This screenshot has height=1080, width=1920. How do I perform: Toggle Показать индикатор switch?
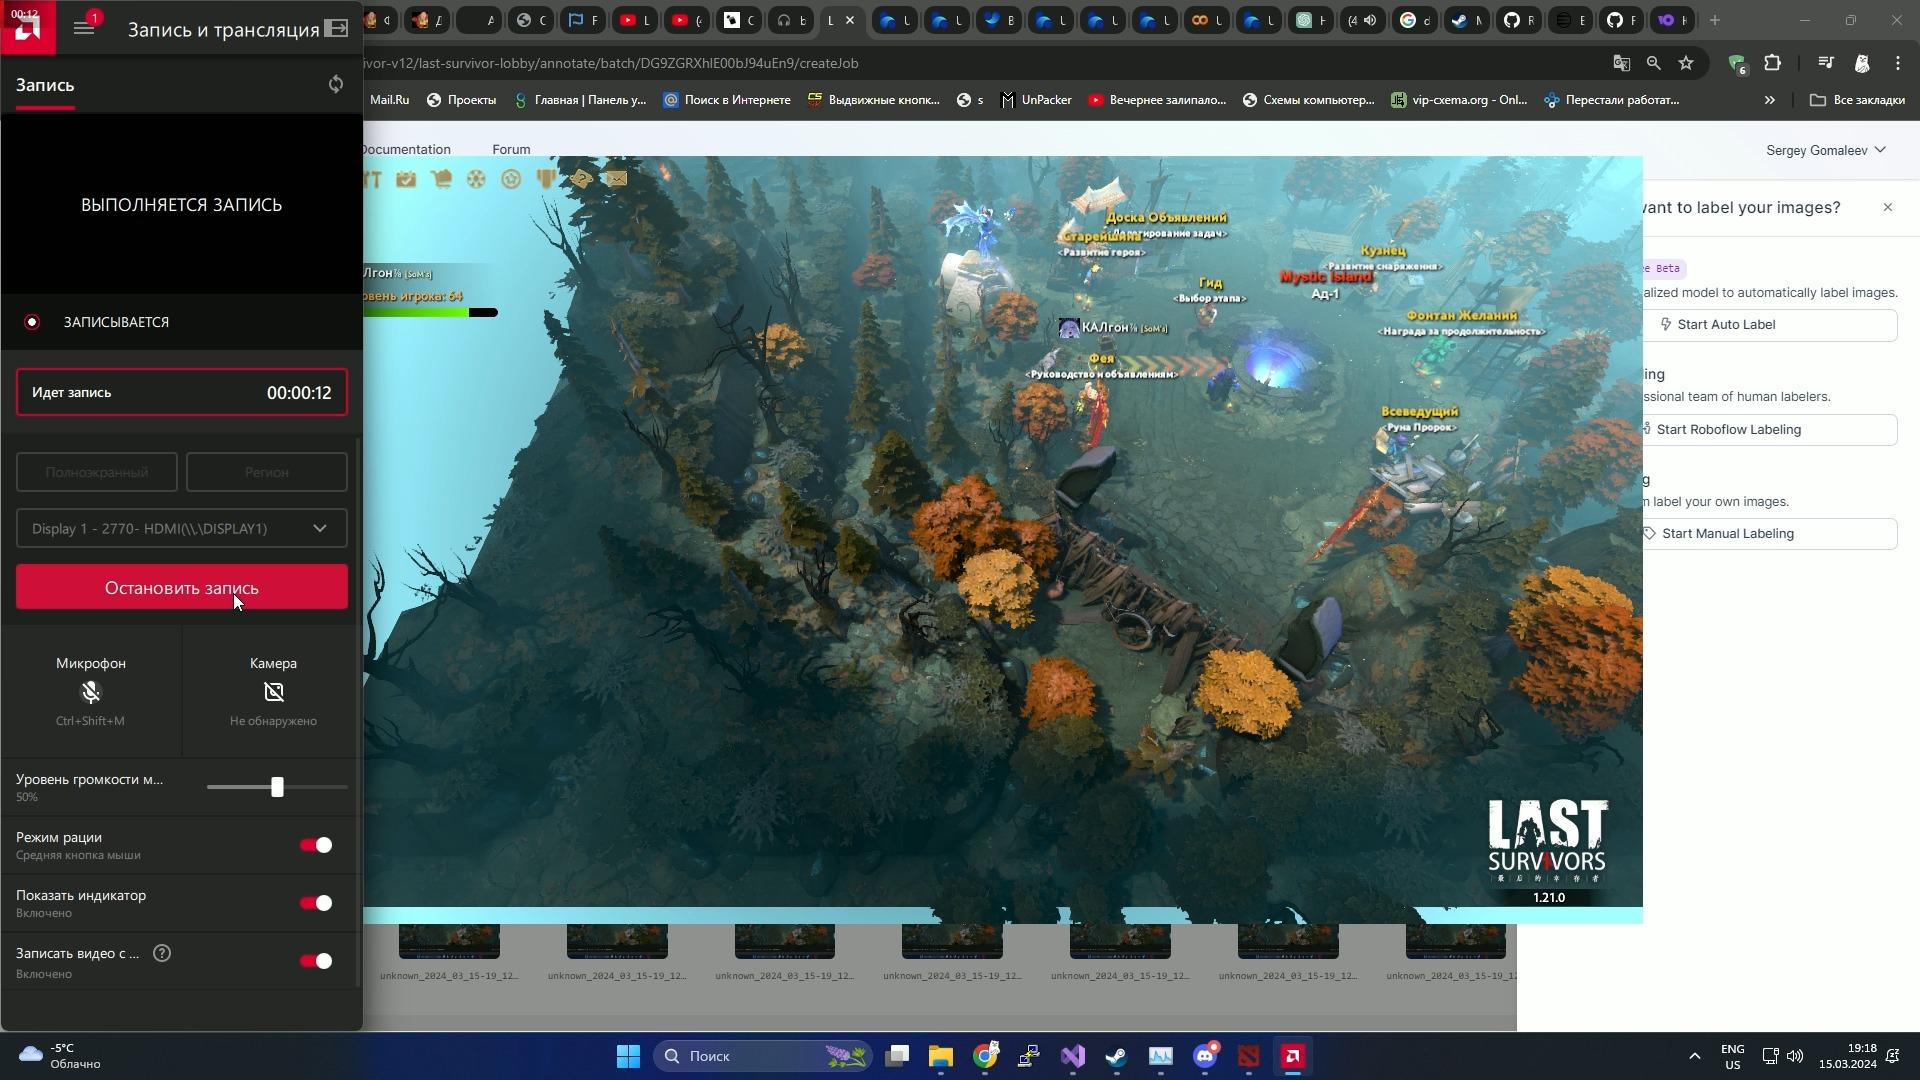(316, 903)
